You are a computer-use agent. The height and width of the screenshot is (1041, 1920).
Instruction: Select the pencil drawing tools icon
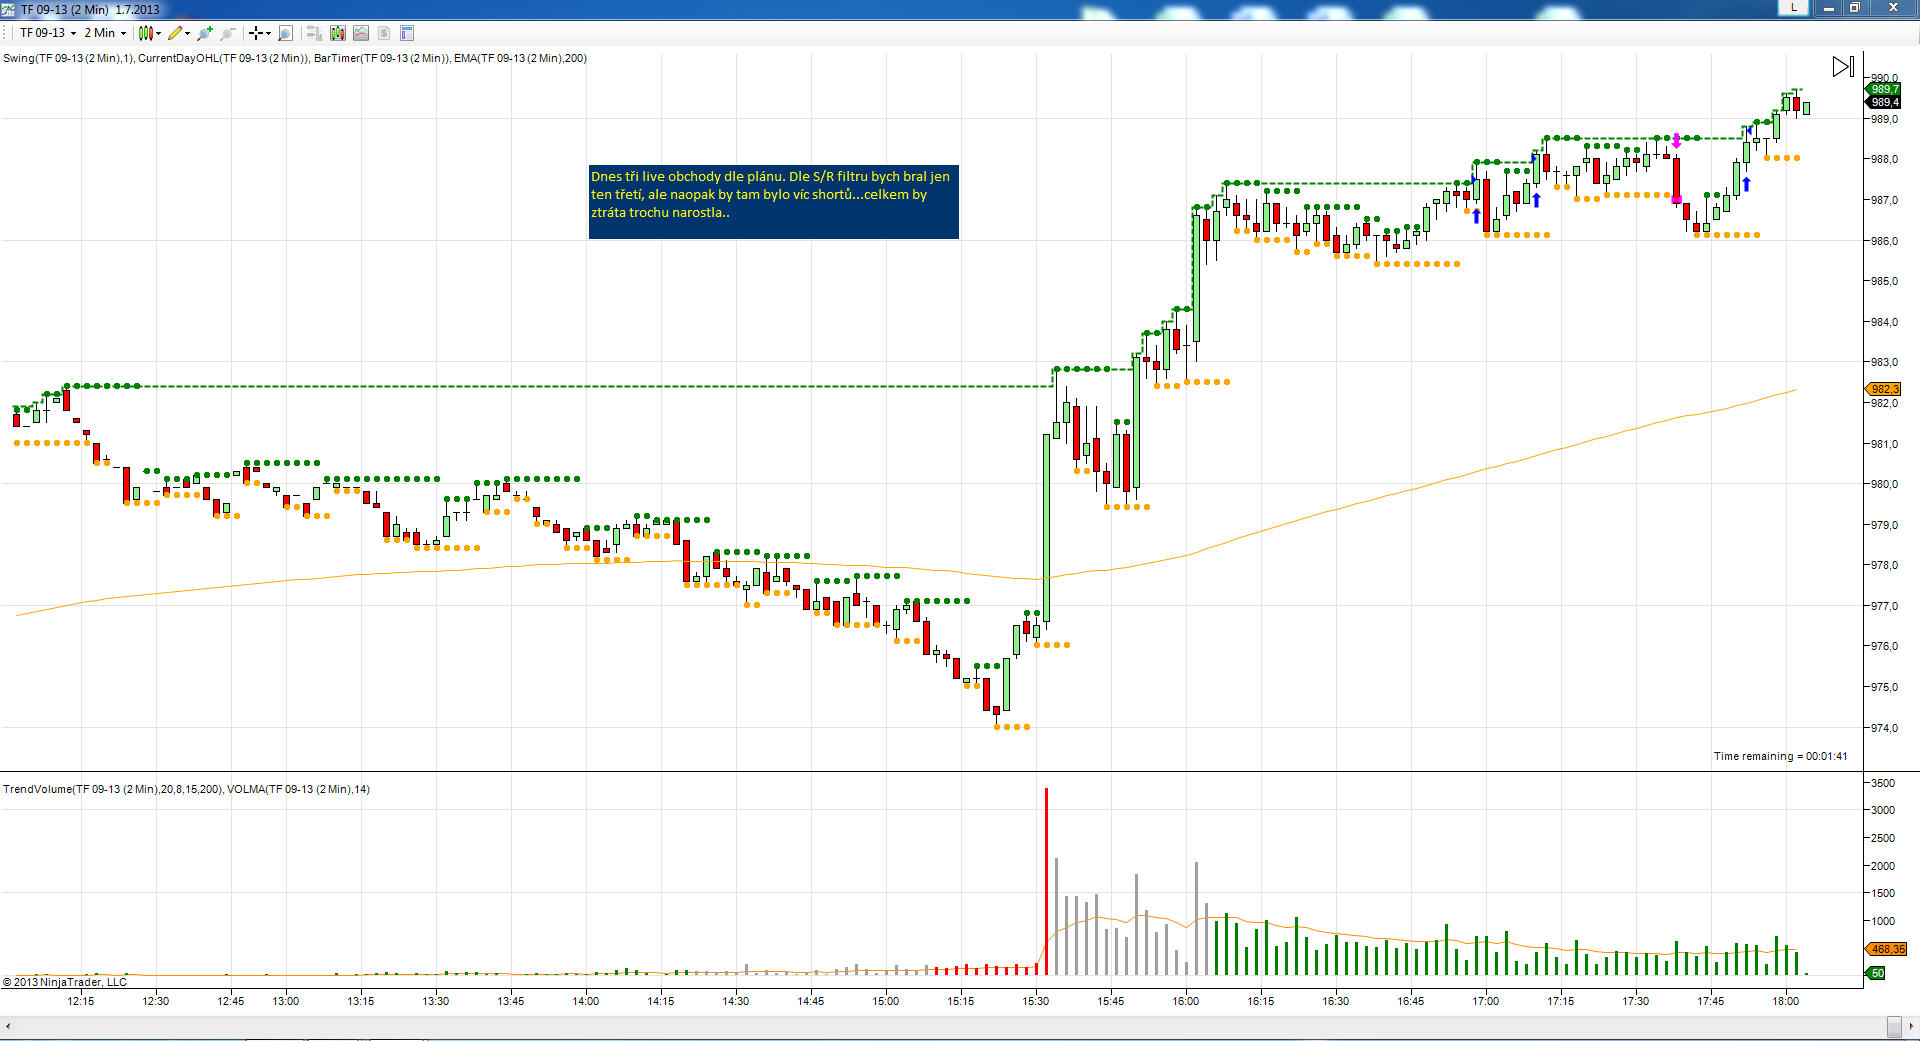coord(175,33)
